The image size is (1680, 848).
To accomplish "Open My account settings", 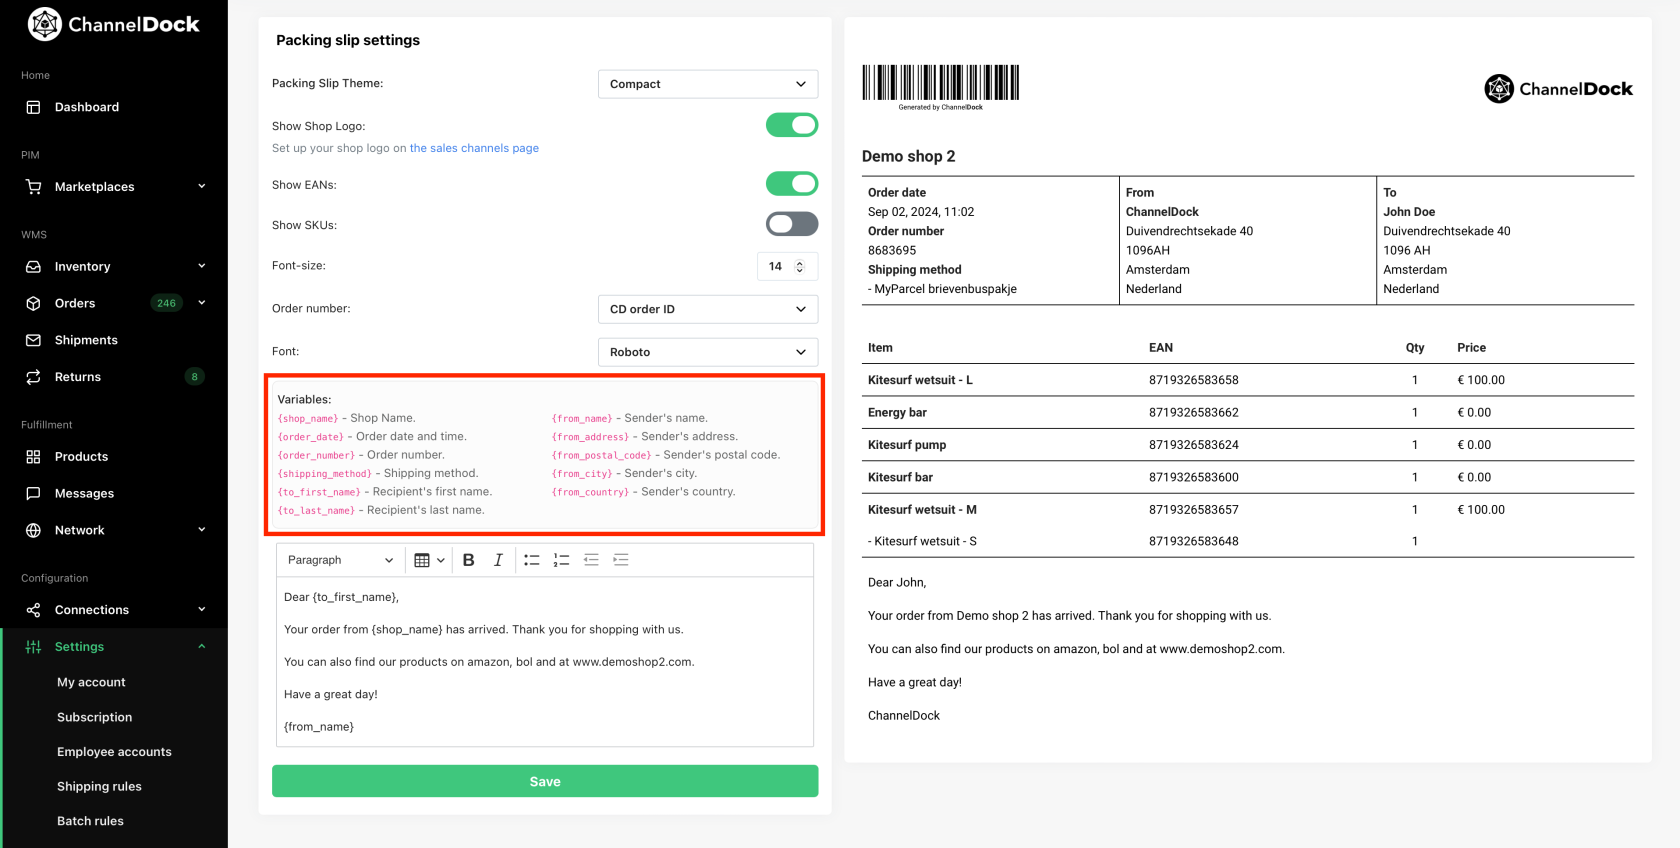I will point(91,682).
